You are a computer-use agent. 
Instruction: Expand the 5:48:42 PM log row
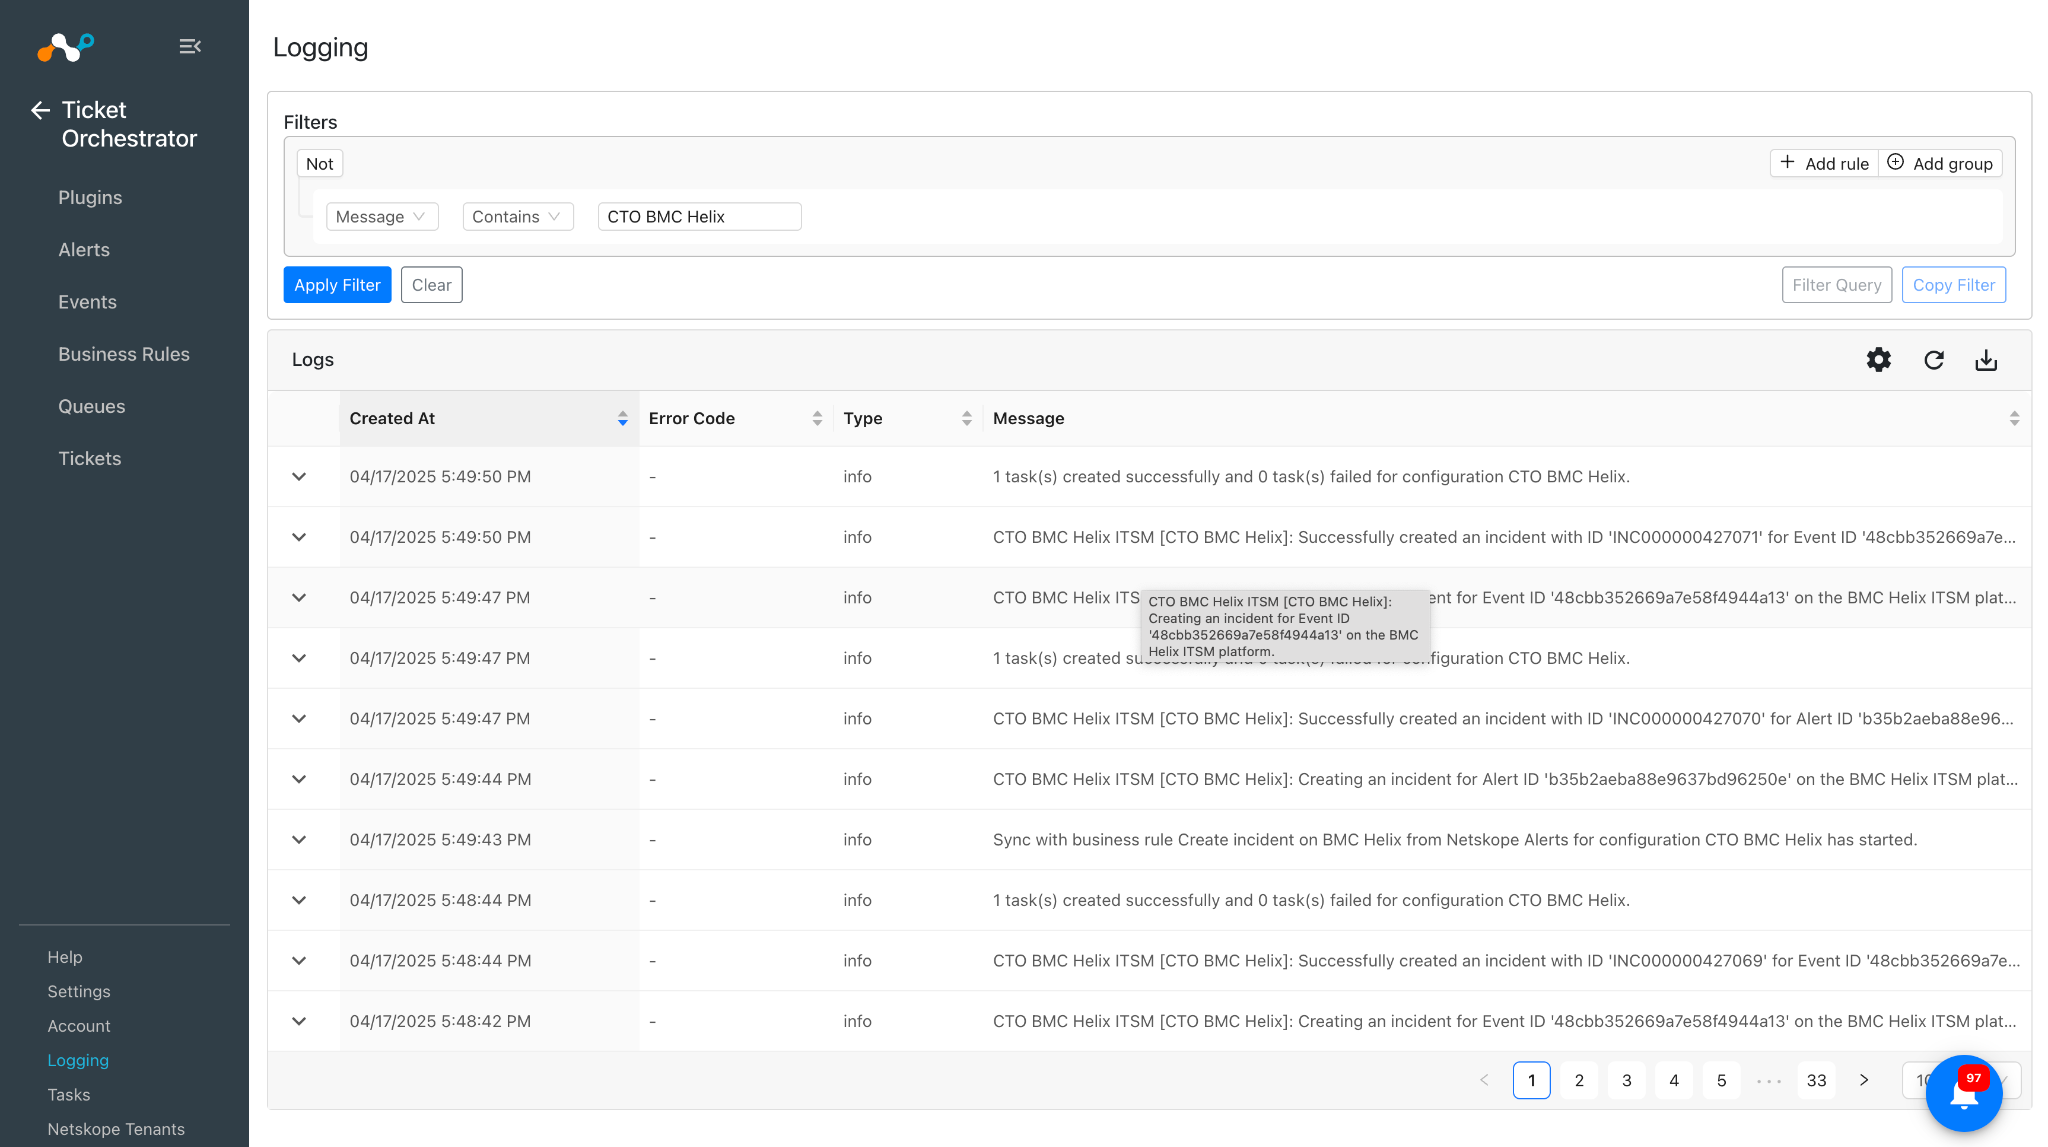[299, 1021]
